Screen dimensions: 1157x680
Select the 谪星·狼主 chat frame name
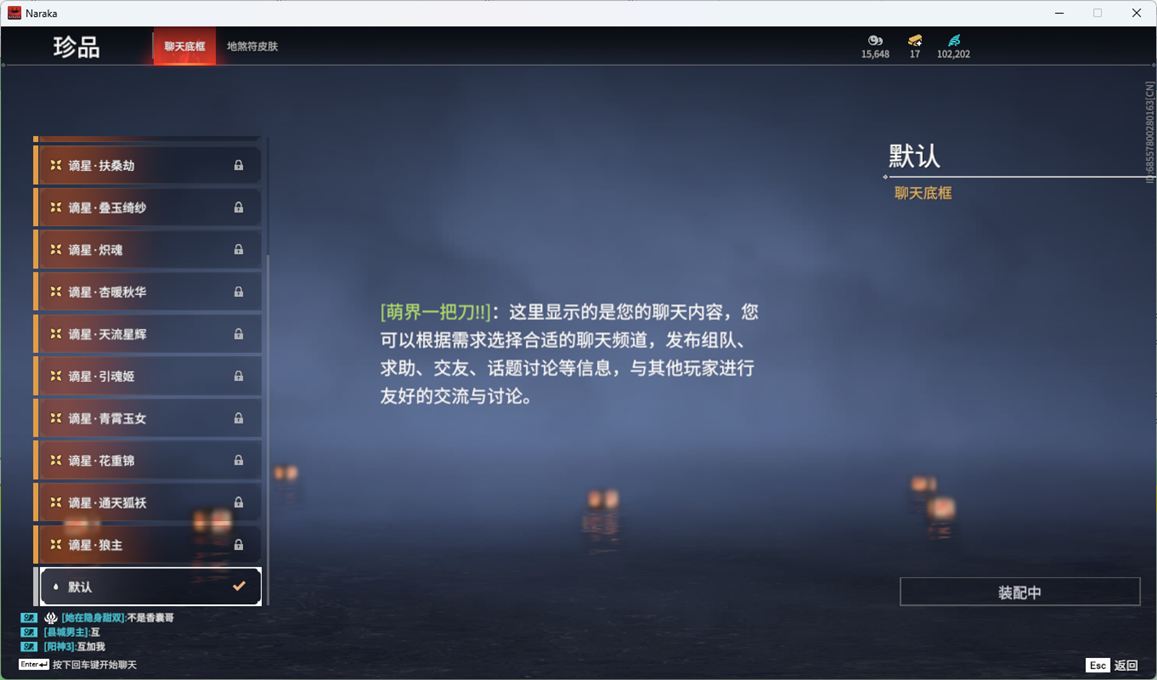(95, 544)
